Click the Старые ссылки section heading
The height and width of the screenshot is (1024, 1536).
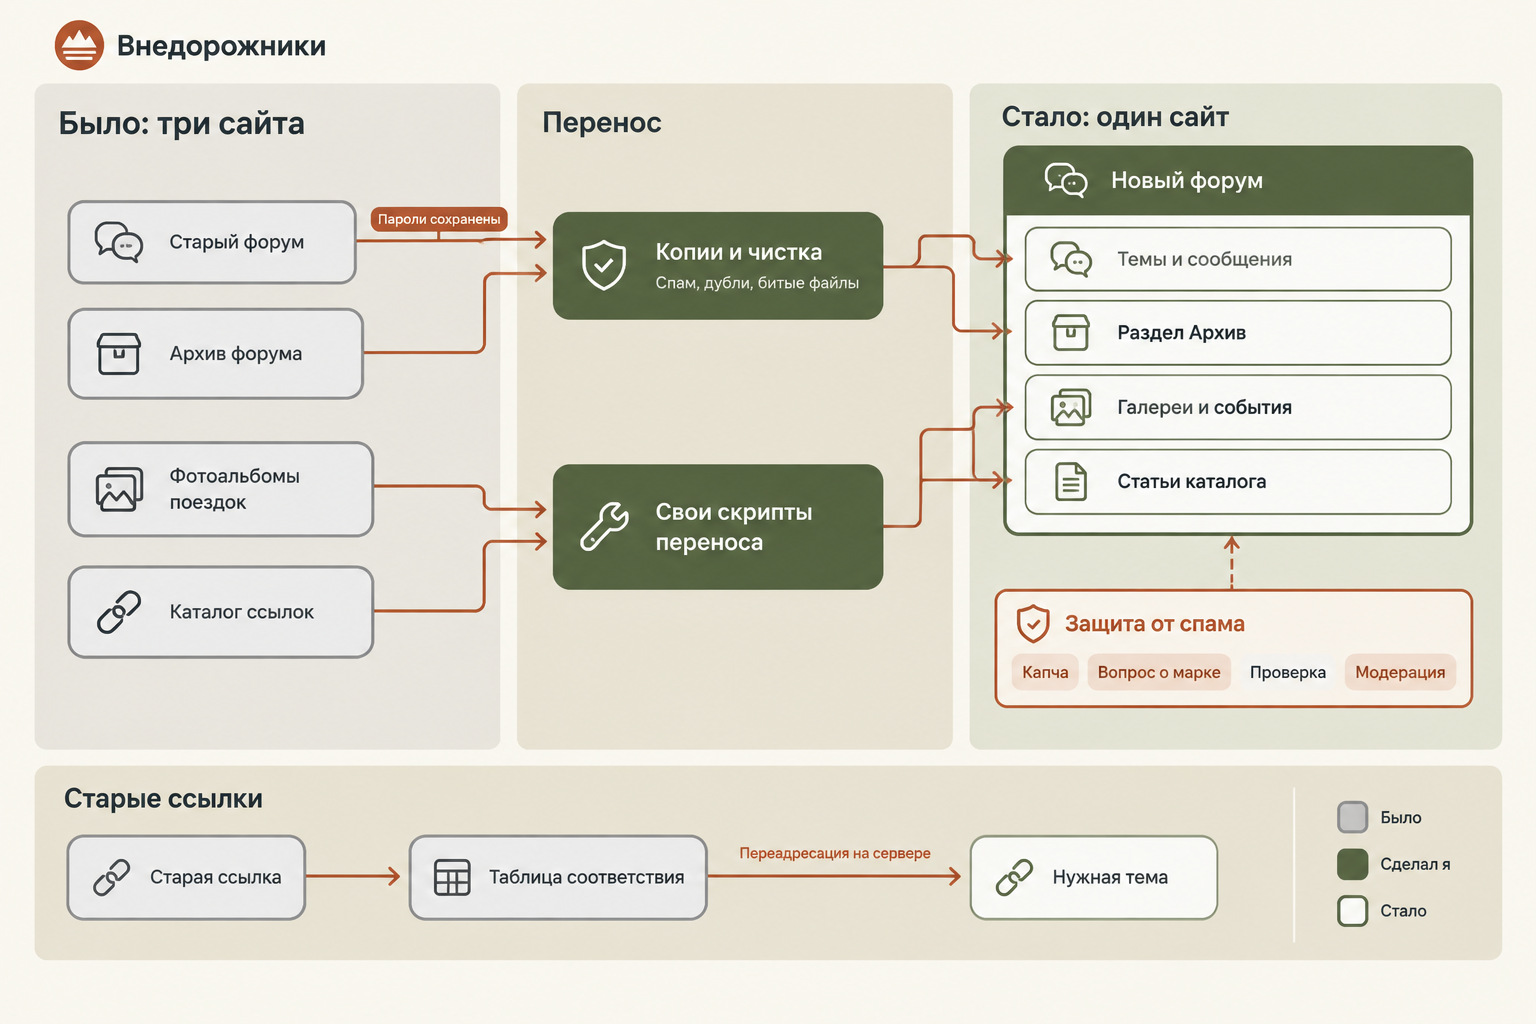(x=163, y=798)
